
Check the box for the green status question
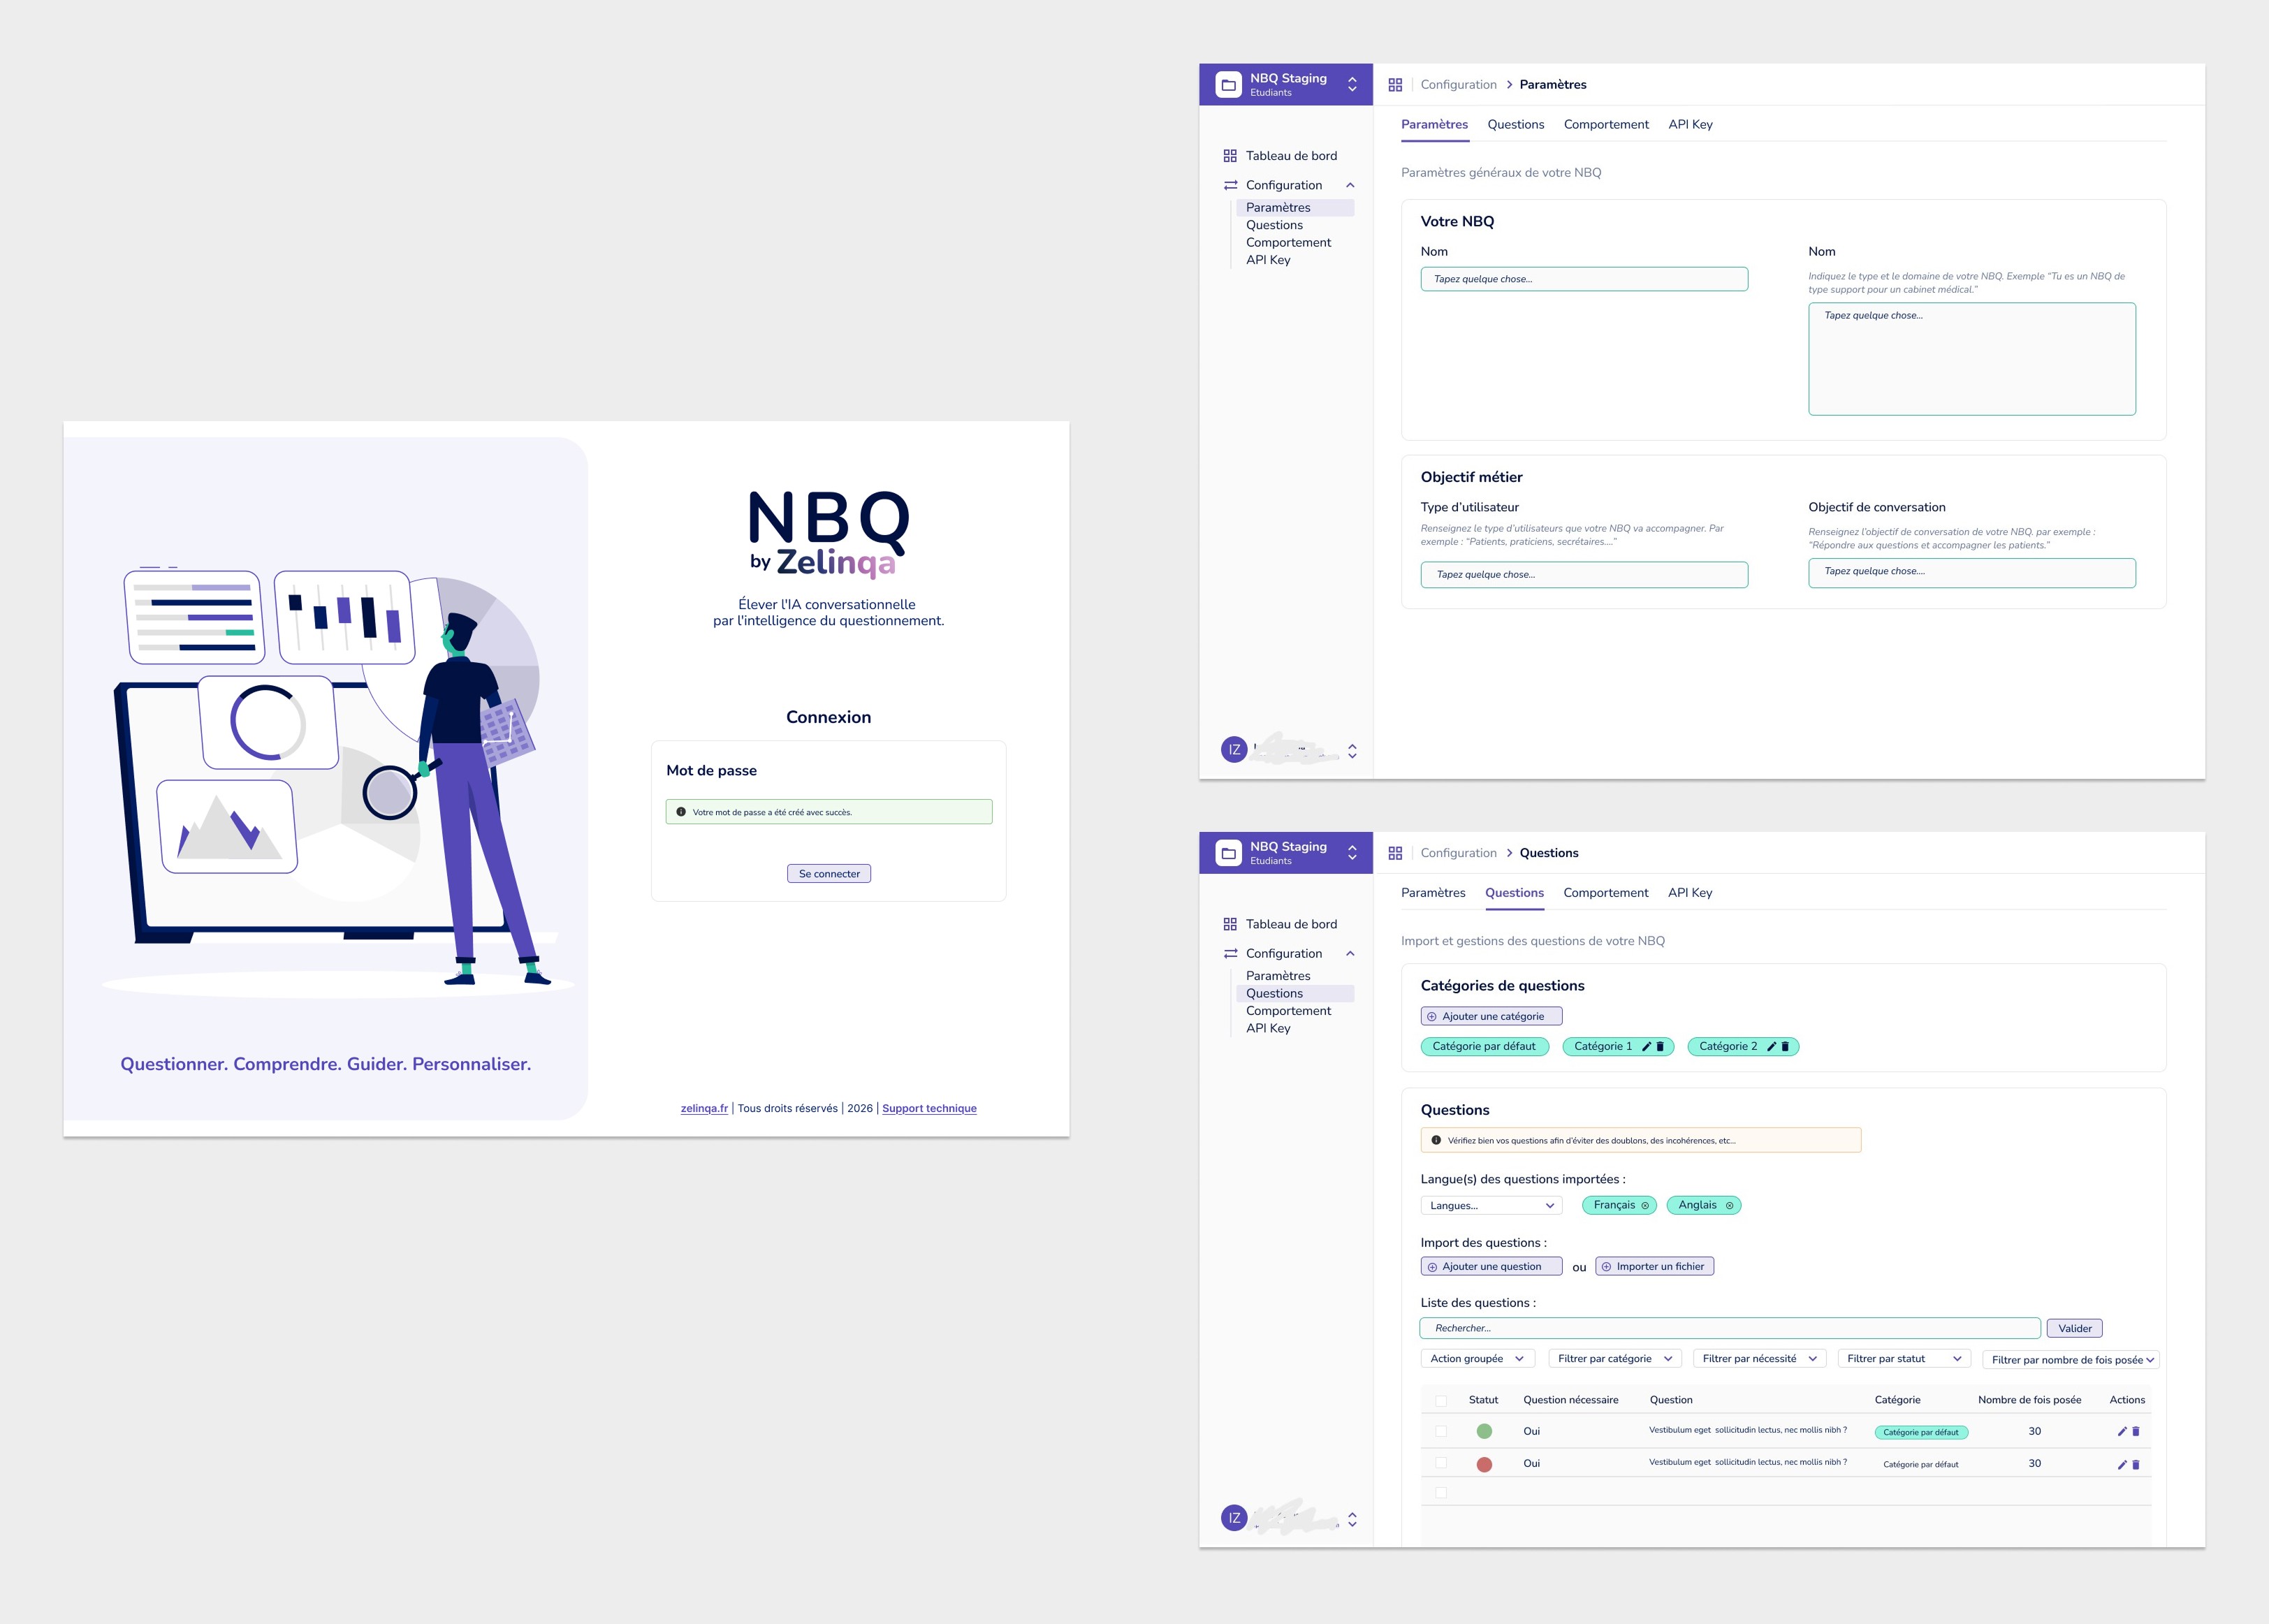(1441, 1431)
